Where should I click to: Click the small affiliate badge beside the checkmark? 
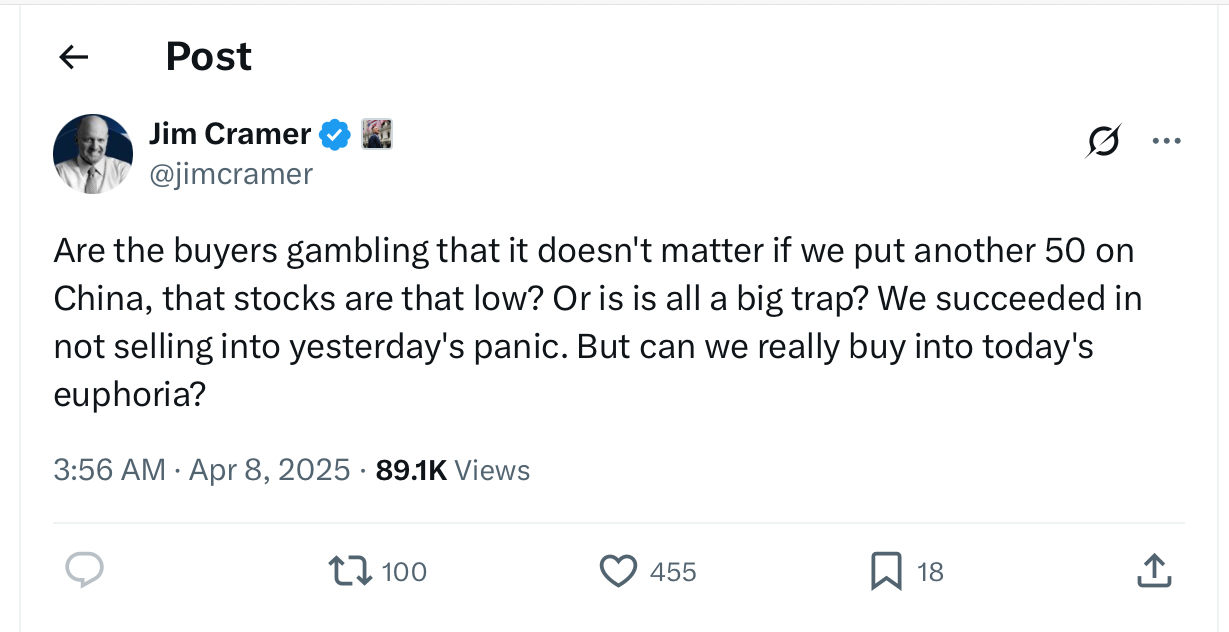[376, 134]
